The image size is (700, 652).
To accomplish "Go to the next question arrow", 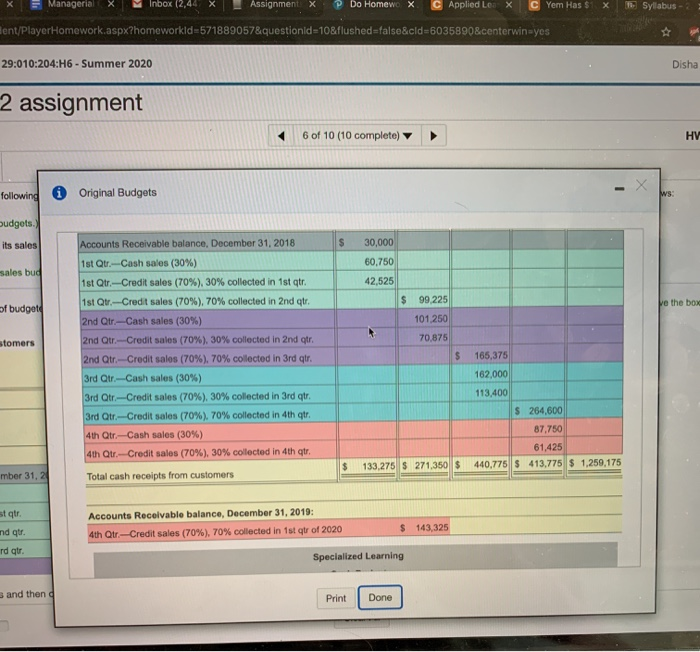I will (x=433, y=136).
